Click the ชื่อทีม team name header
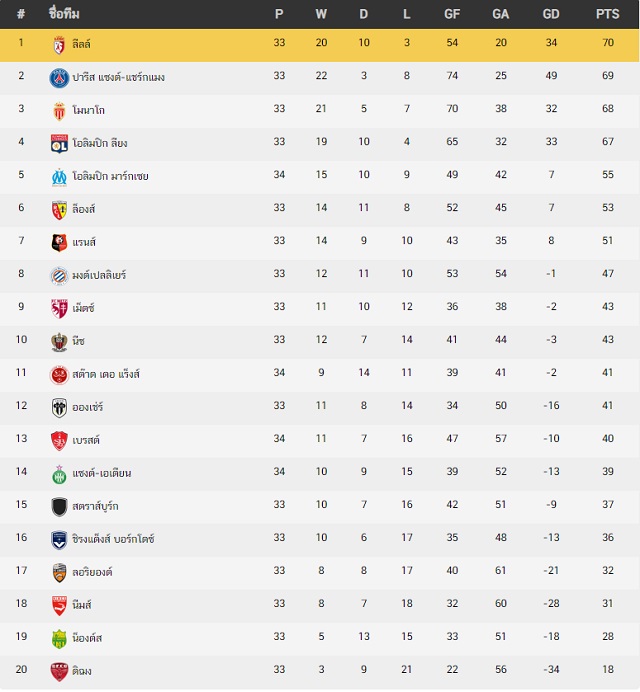This screenshot has height=692, width=640. tap(64, 14)
